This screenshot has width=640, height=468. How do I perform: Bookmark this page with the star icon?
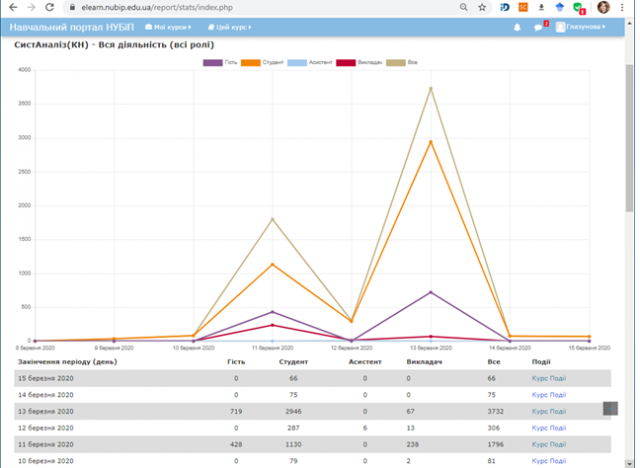coord(482,7)
